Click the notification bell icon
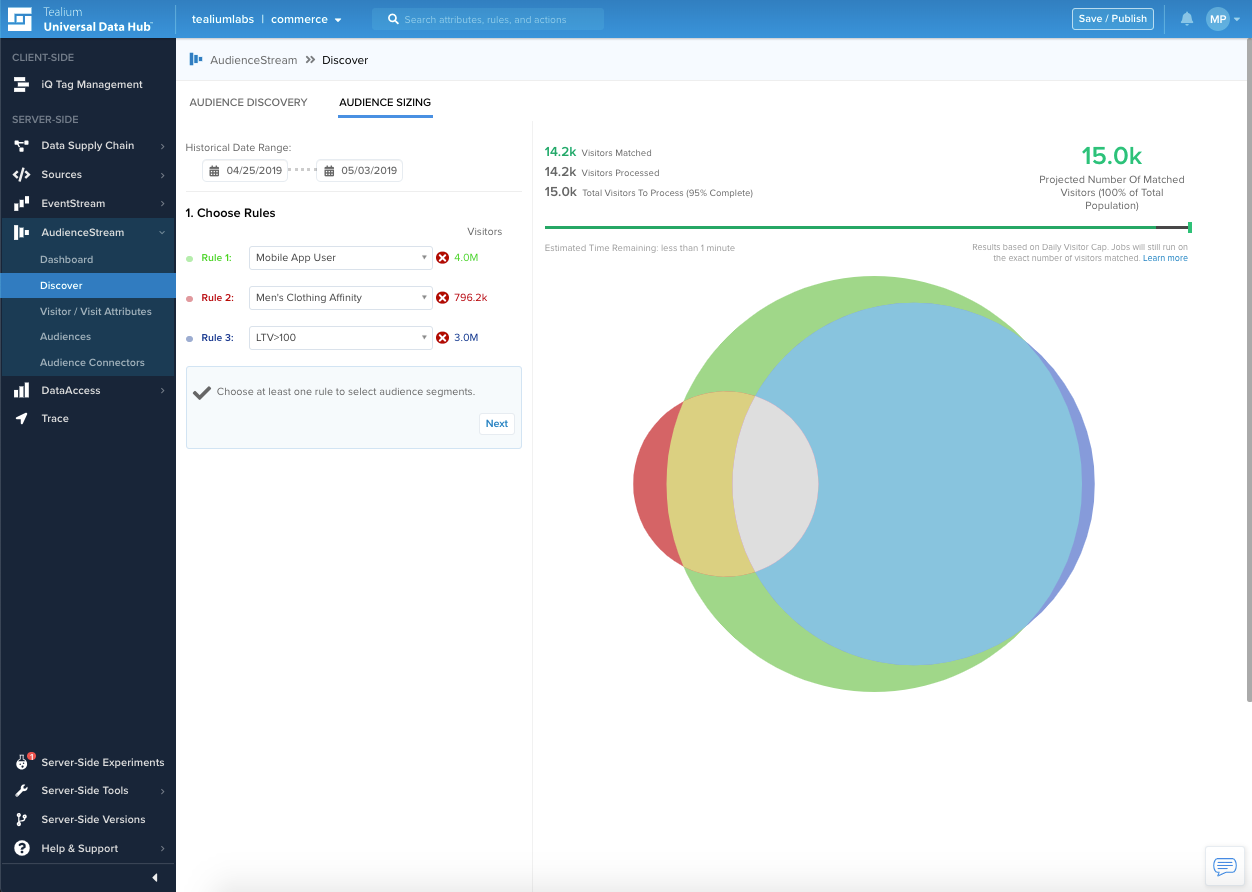Screen dimensions: 1252x892 1187,19
